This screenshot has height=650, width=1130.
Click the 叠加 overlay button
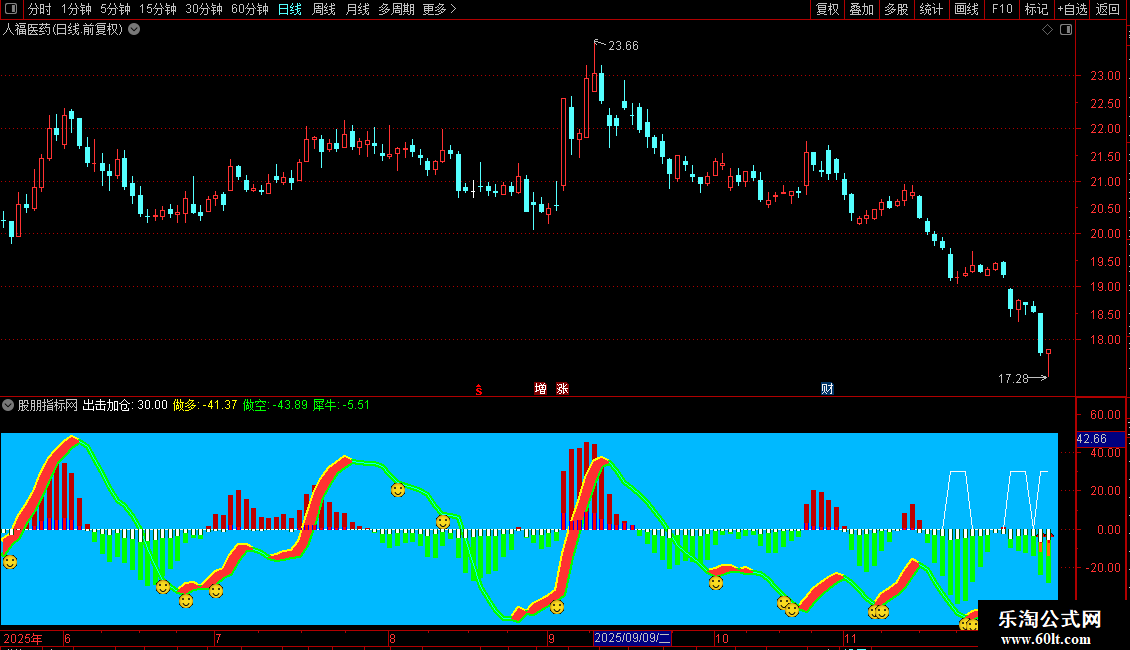(x=861, y=9)
